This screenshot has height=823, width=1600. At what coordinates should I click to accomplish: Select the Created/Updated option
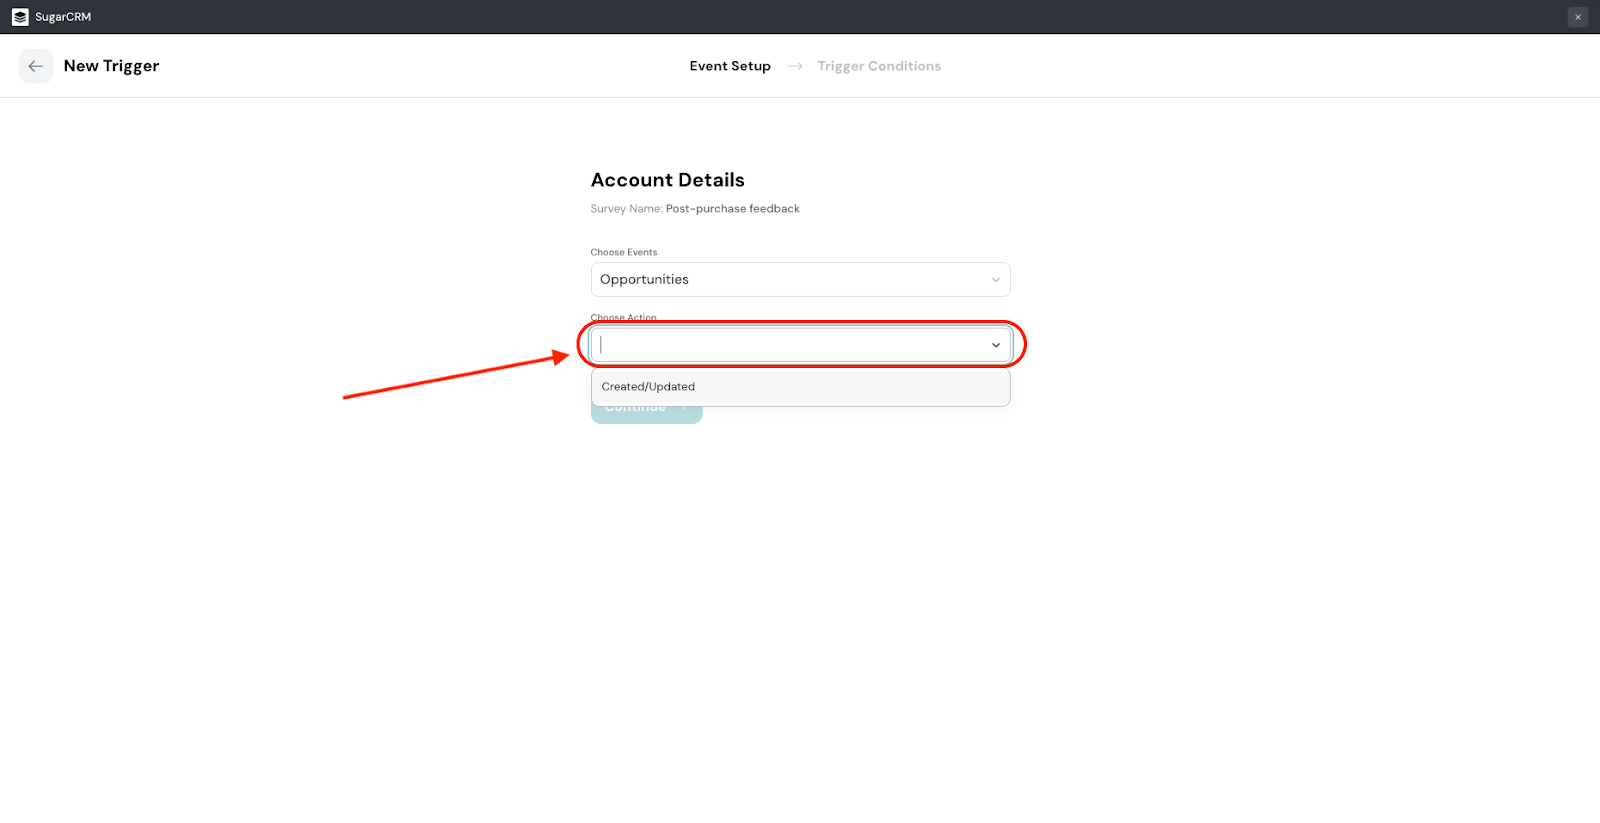649,387
